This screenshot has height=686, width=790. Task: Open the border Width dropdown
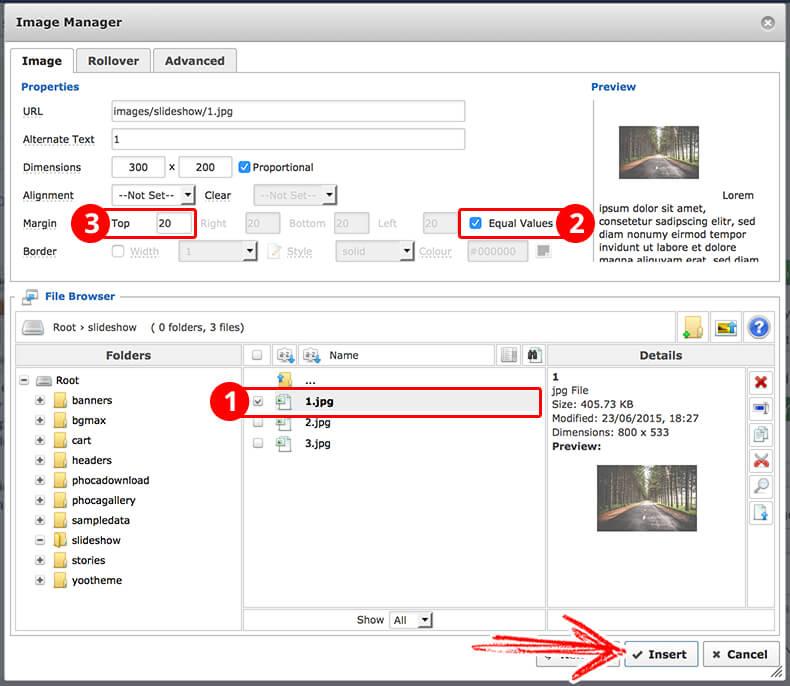tap(218, 251)
